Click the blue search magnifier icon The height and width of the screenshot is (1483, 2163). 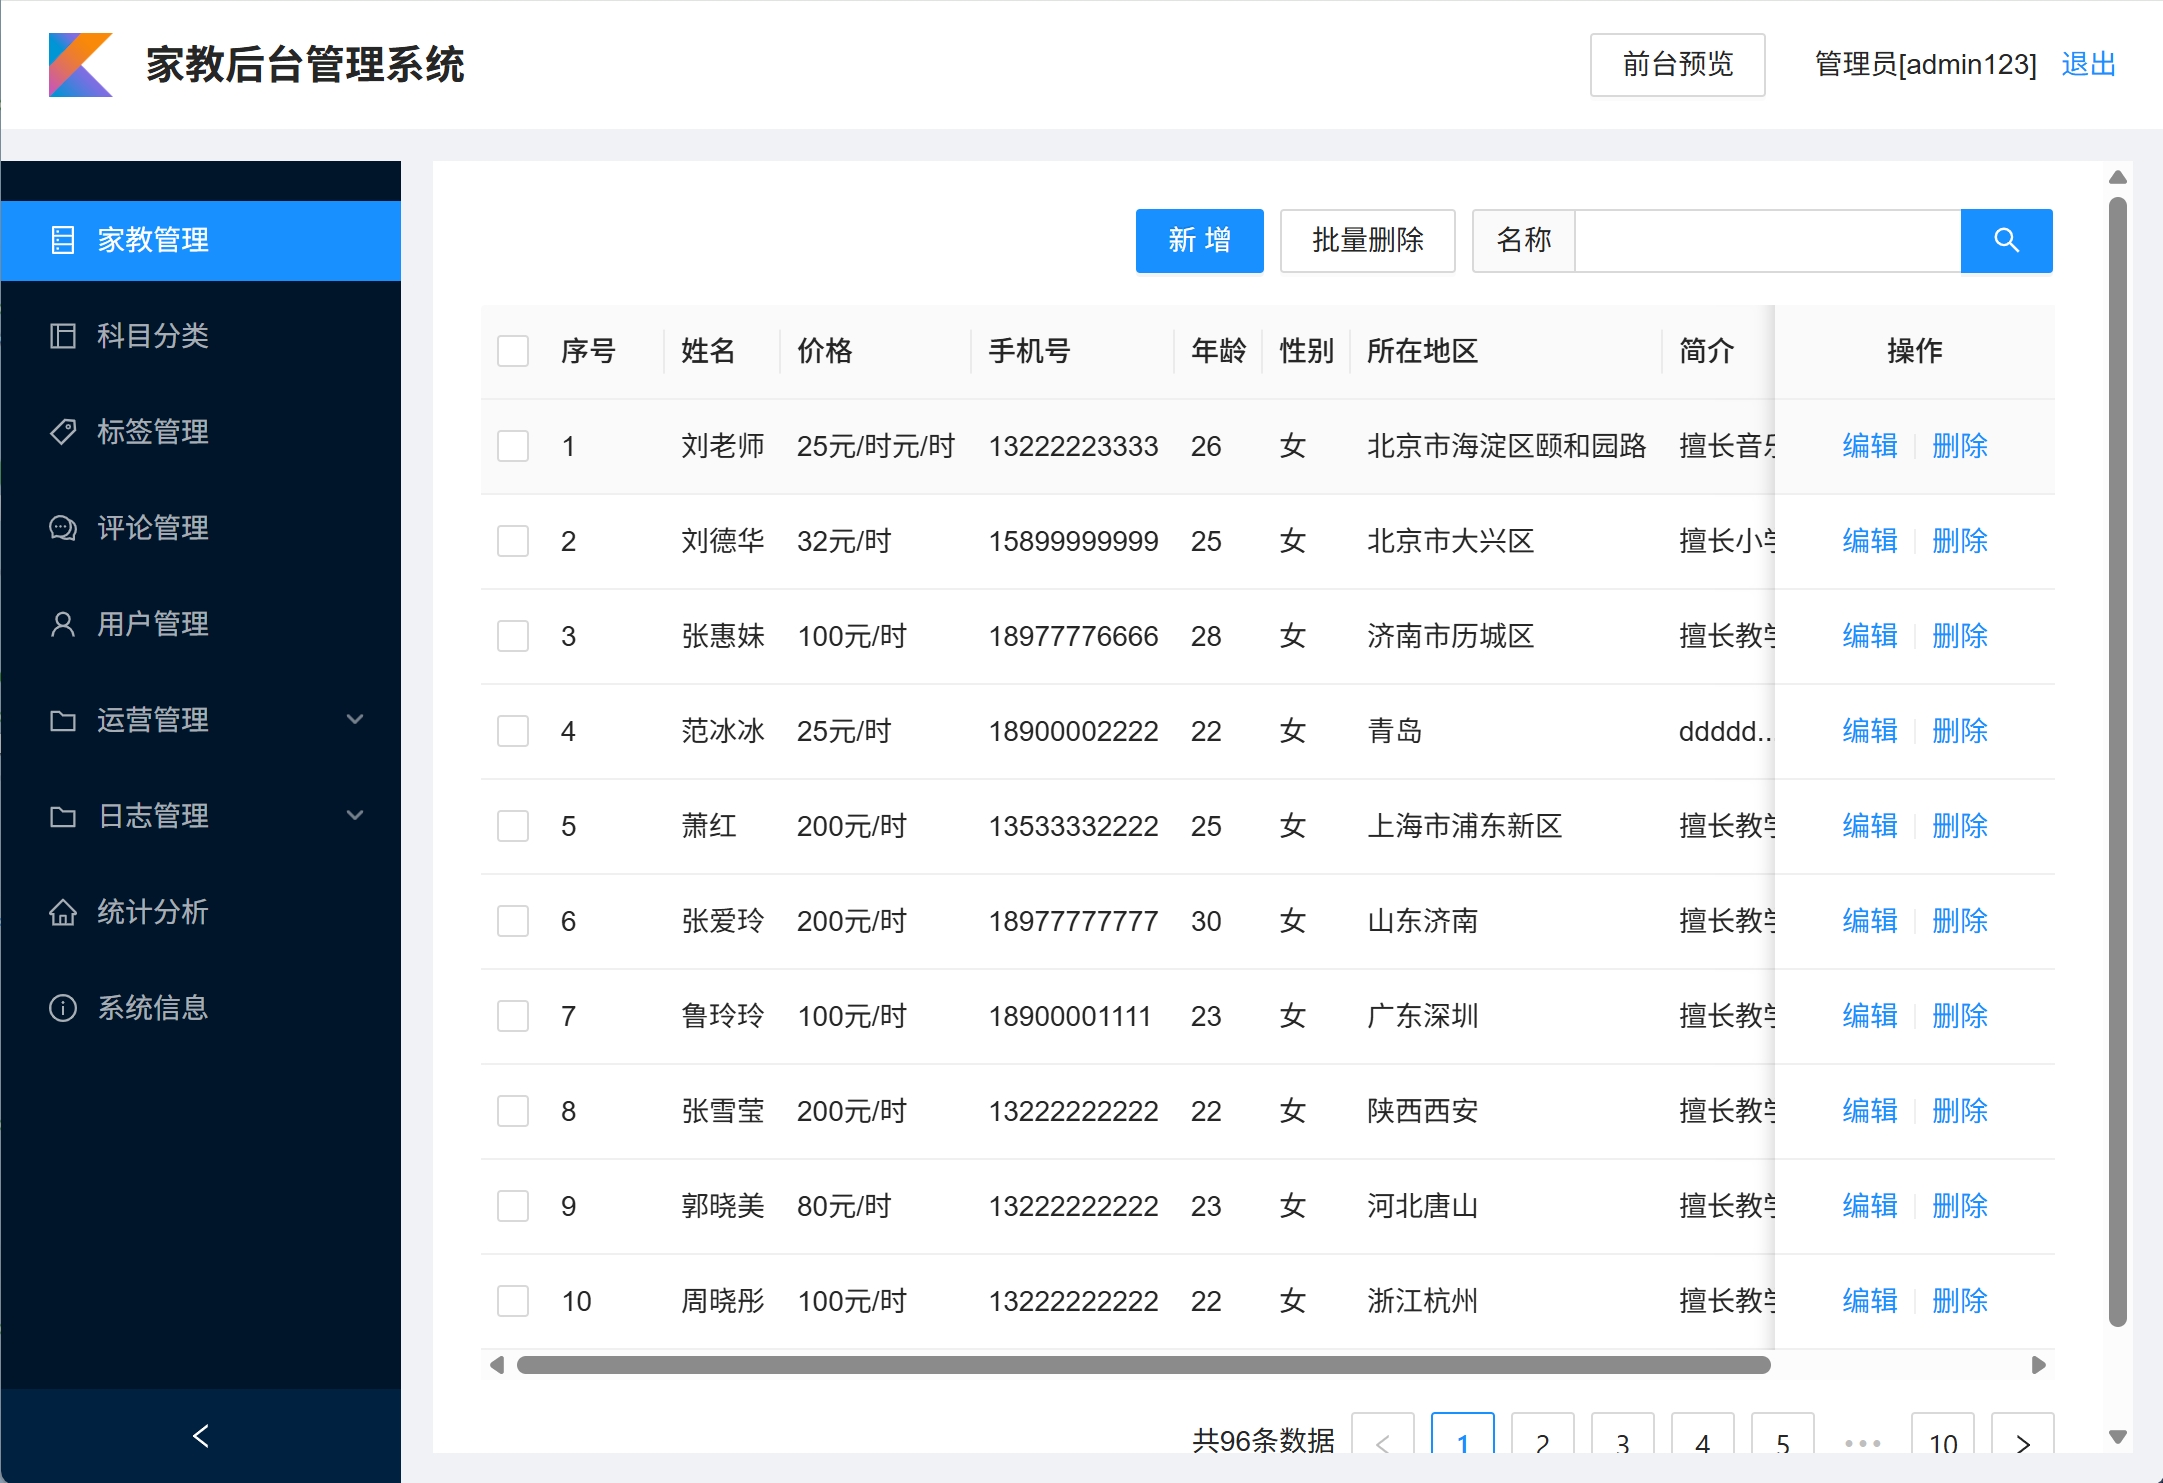[x=2007, y=240]
